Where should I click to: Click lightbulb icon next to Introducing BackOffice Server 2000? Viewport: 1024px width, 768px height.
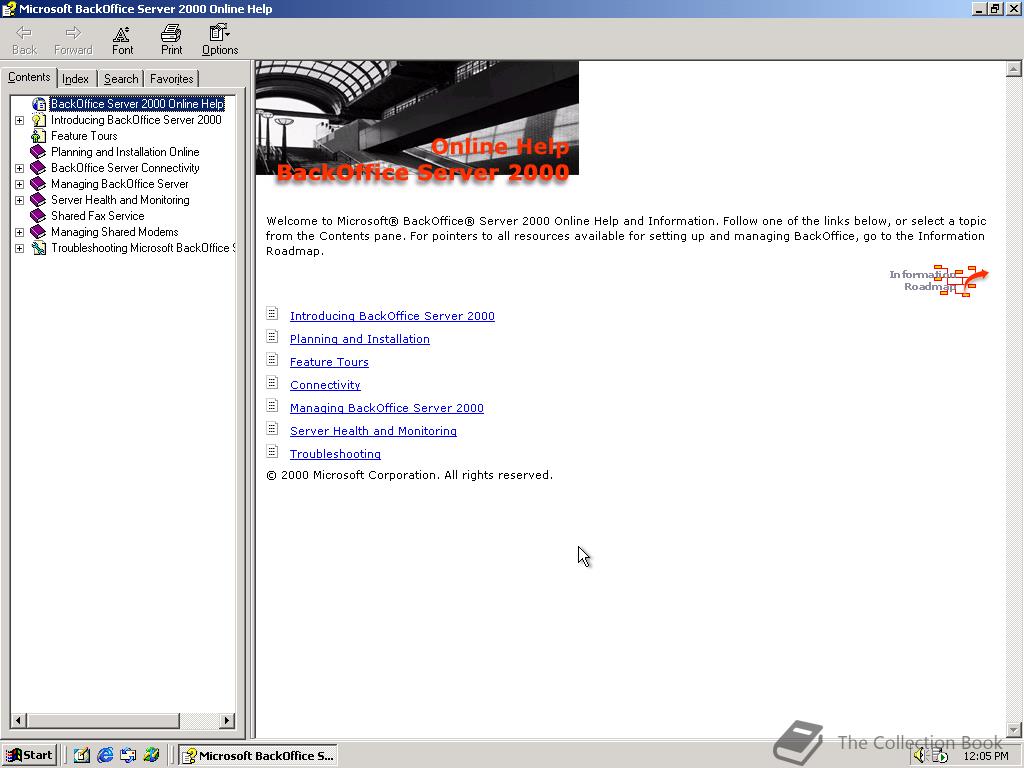click(x=39, y=120)
